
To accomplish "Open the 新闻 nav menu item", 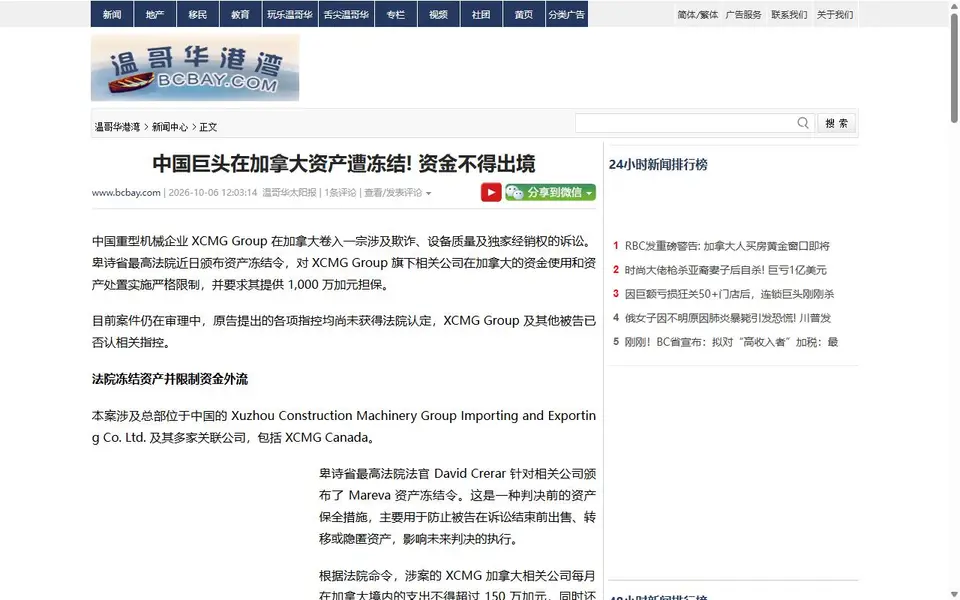I will point(112,14).
